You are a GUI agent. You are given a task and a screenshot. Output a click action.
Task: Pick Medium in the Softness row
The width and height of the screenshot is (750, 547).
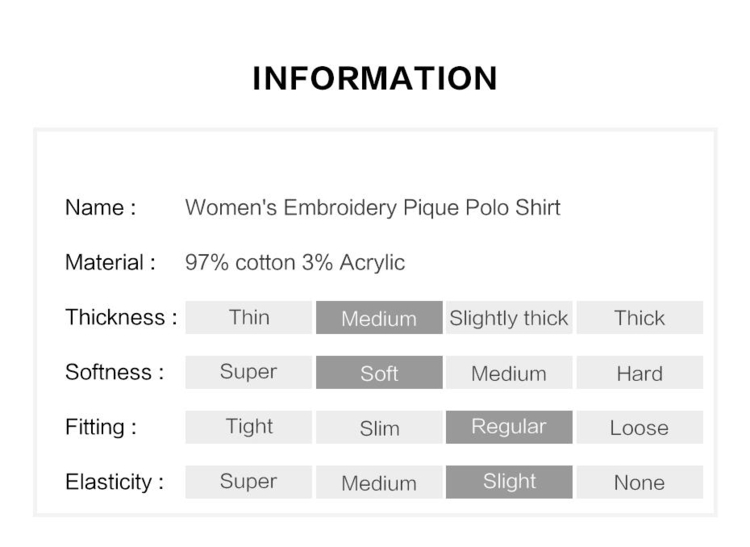point(509,372)
